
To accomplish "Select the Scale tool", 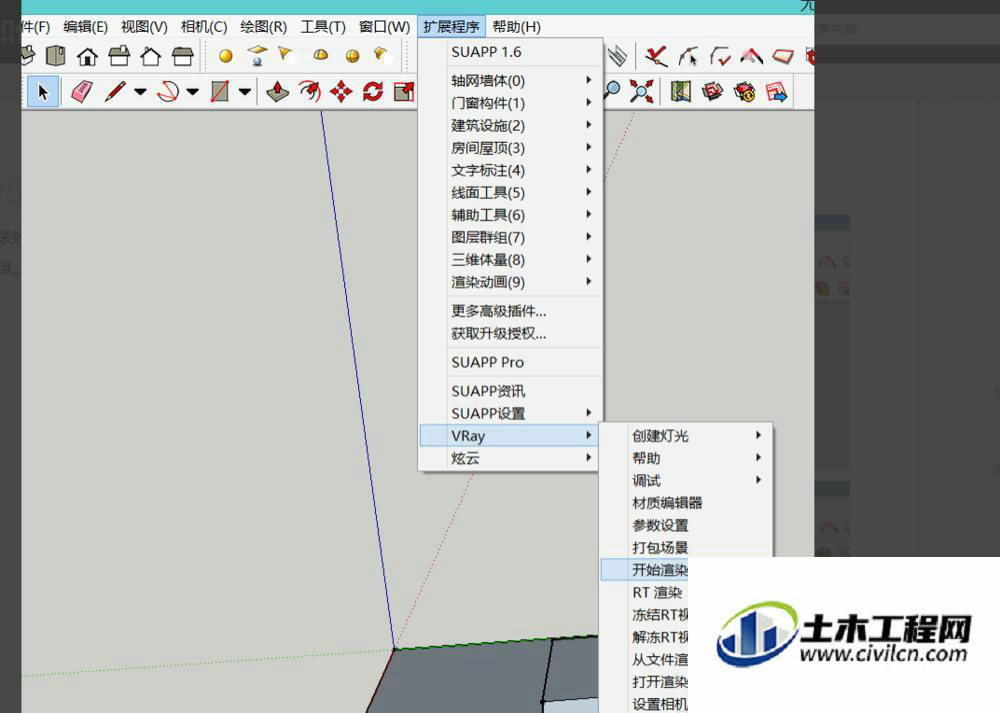I will [x=404, y=92].
